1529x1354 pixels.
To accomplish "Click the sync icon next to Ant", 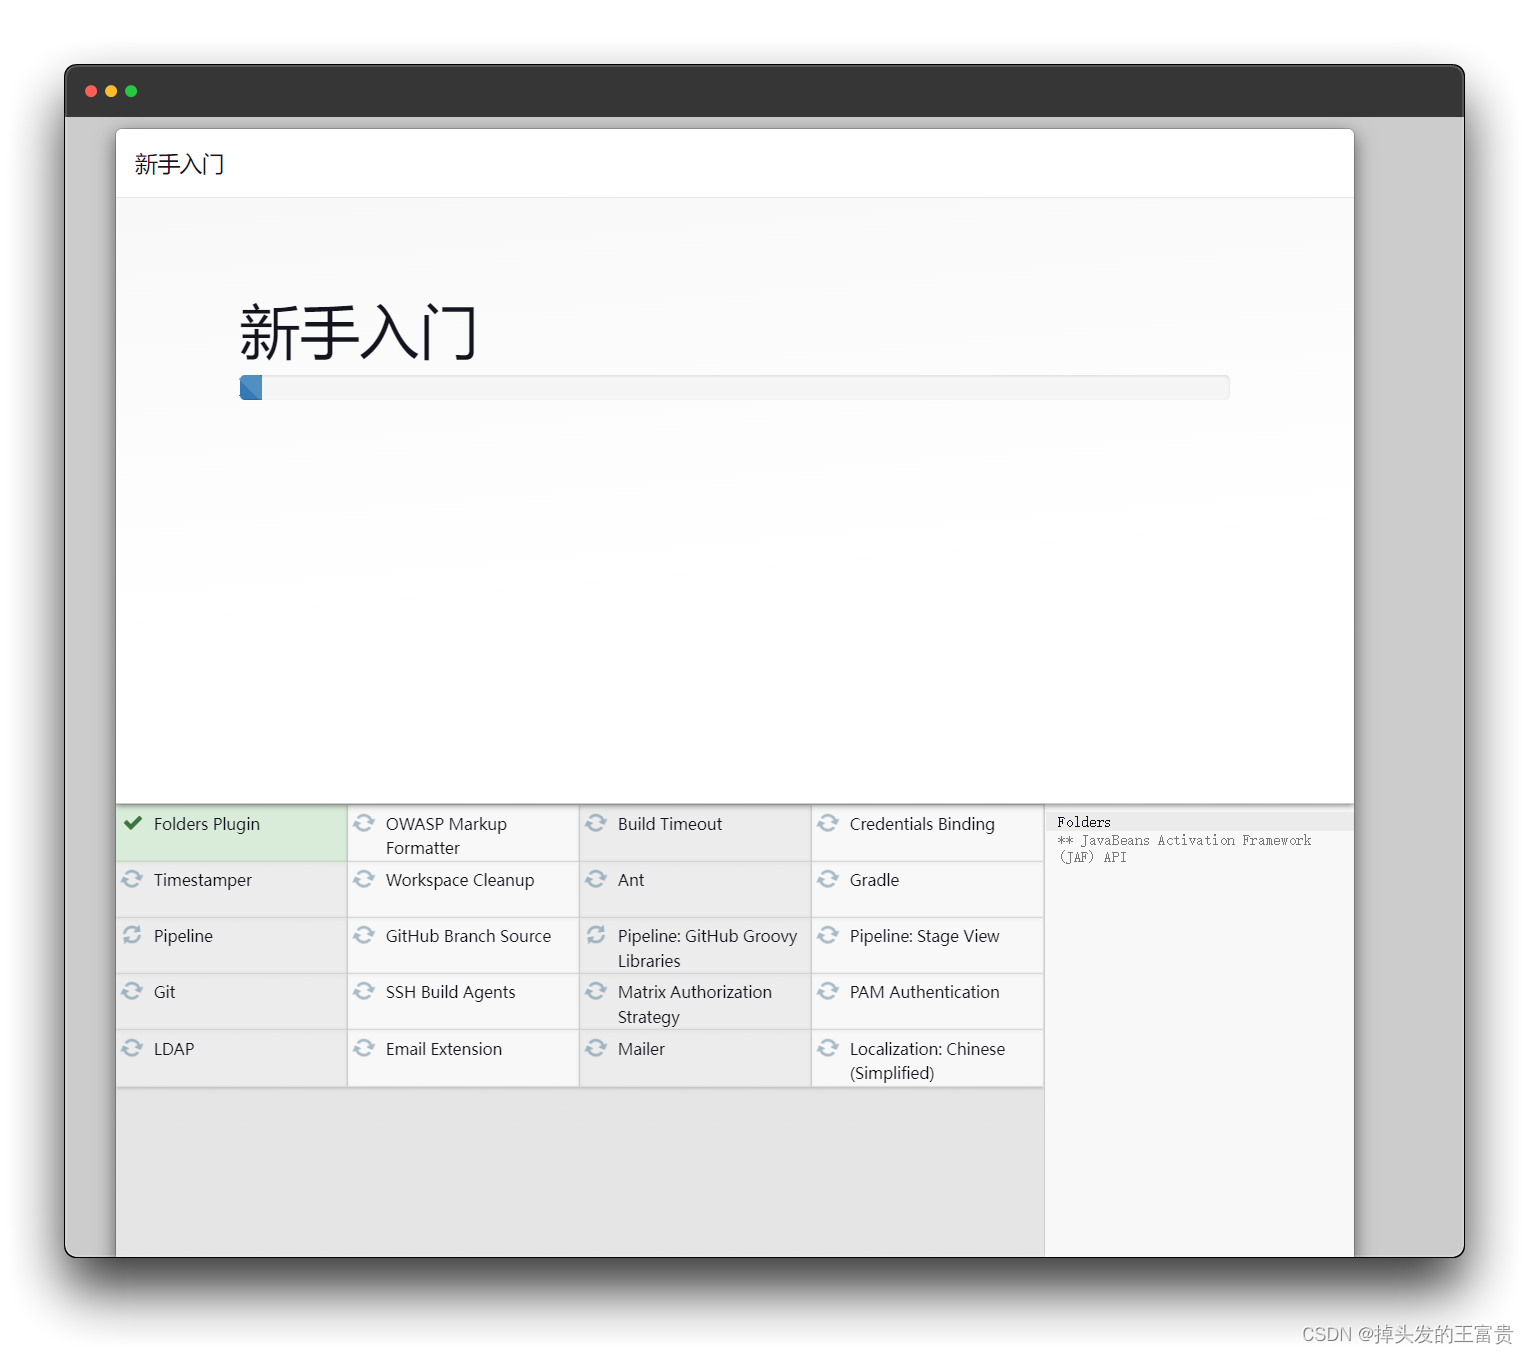I will click(596, 879).
